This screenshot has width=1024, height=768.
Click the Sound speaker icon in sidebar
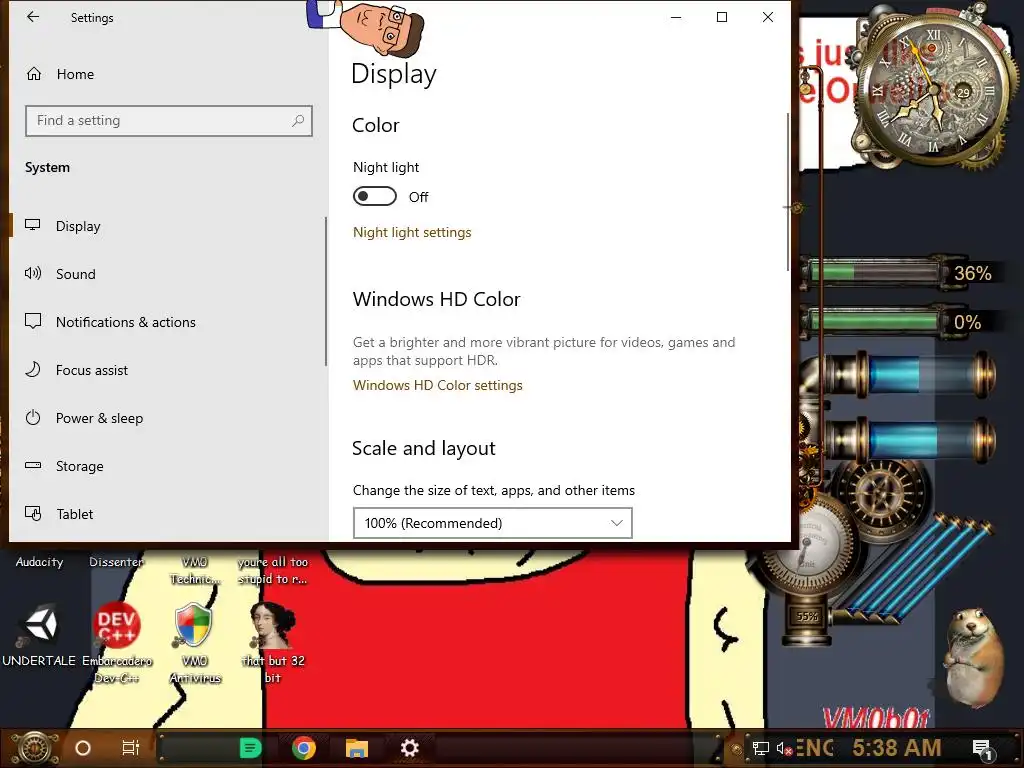[x=33, y=273]
